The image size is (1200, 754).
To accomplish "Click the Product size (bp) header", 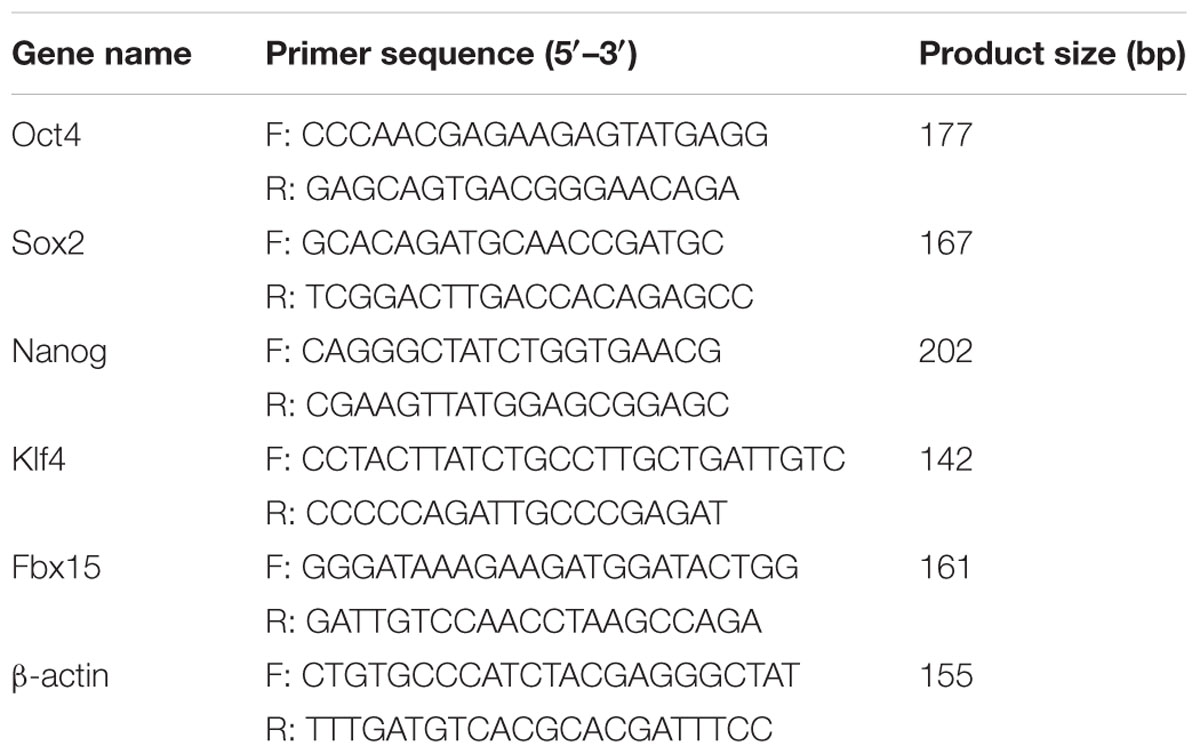I will coord(1052,54).
